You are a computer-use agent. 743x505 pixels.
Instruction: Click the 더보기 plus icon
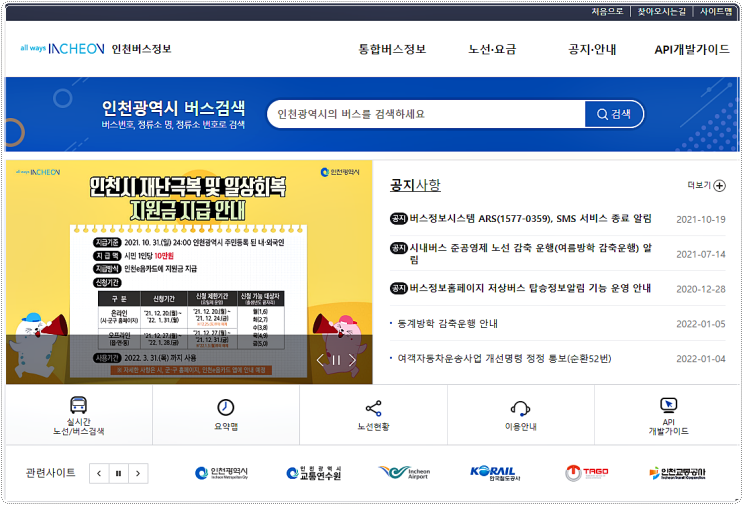[x=719, y=185]
